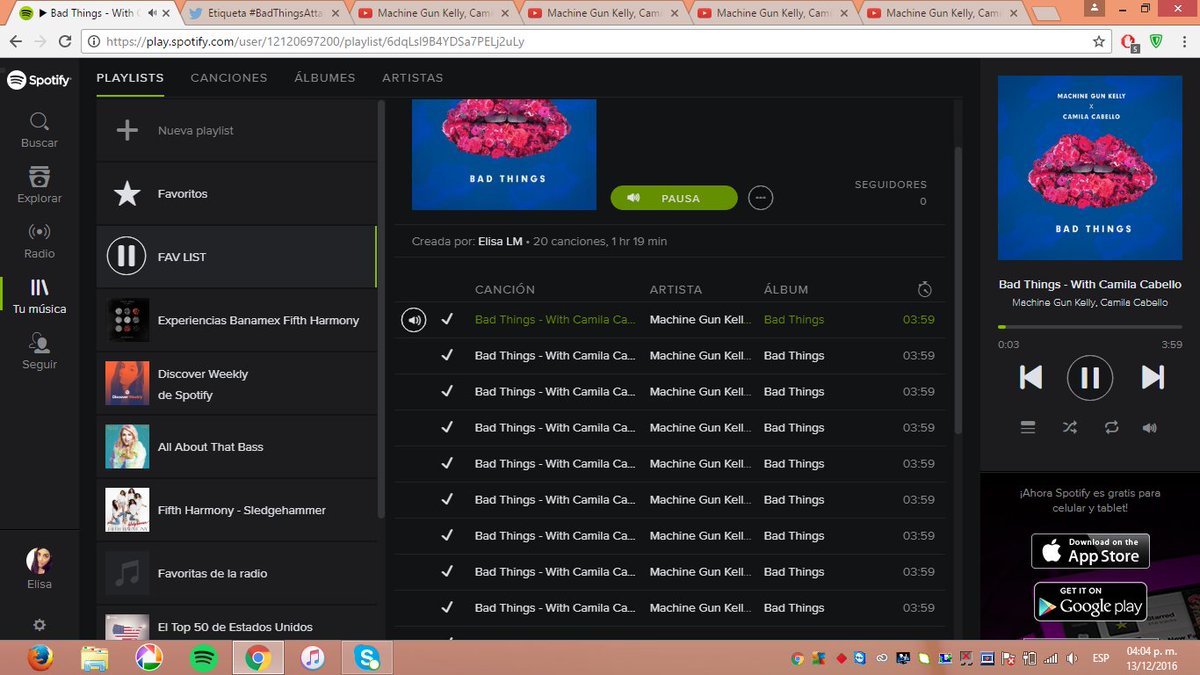Switch to Twitter Etiqueta #BadThingsAtta browser tab

click(x=263, y=13)
